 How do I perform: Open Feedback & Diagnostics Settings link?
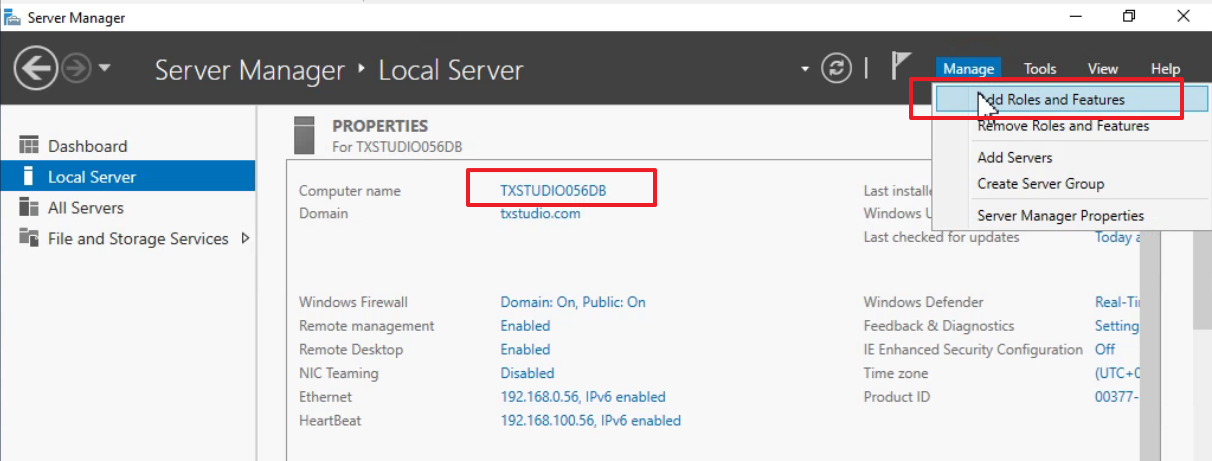click(x=1117, y=326)
